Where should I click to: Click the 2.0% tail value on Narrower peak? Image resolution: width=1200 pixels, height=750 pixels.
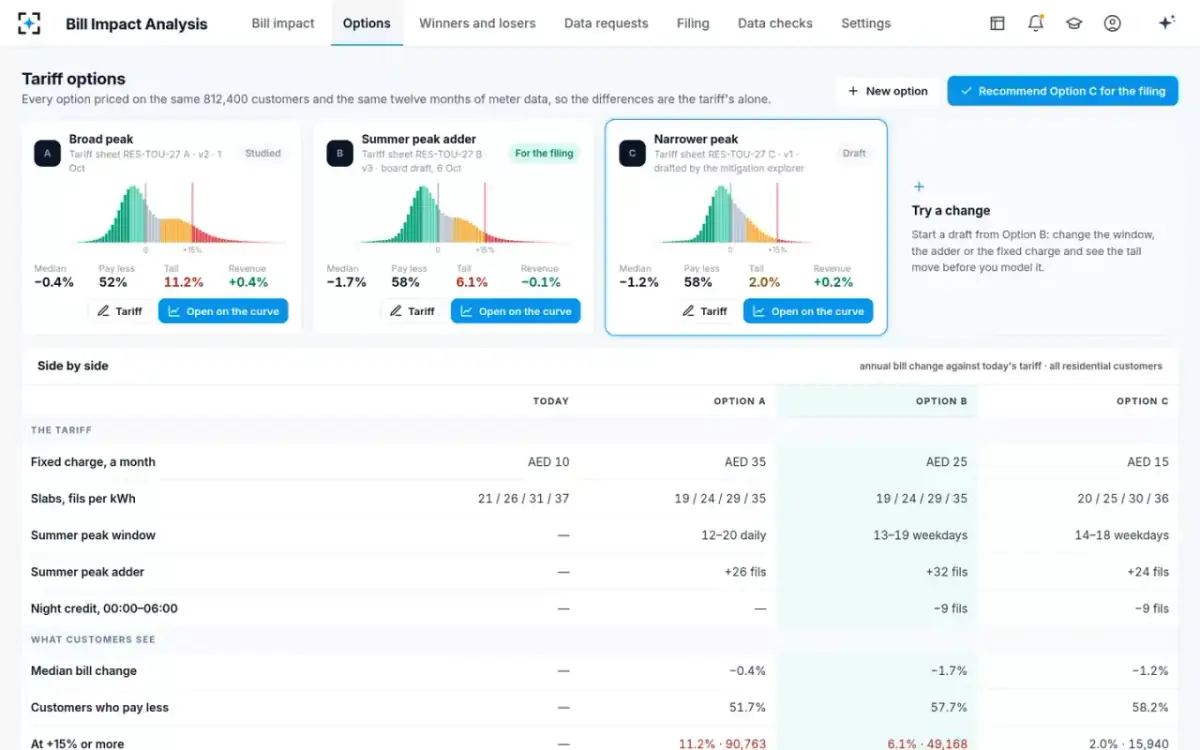(764, 282)
